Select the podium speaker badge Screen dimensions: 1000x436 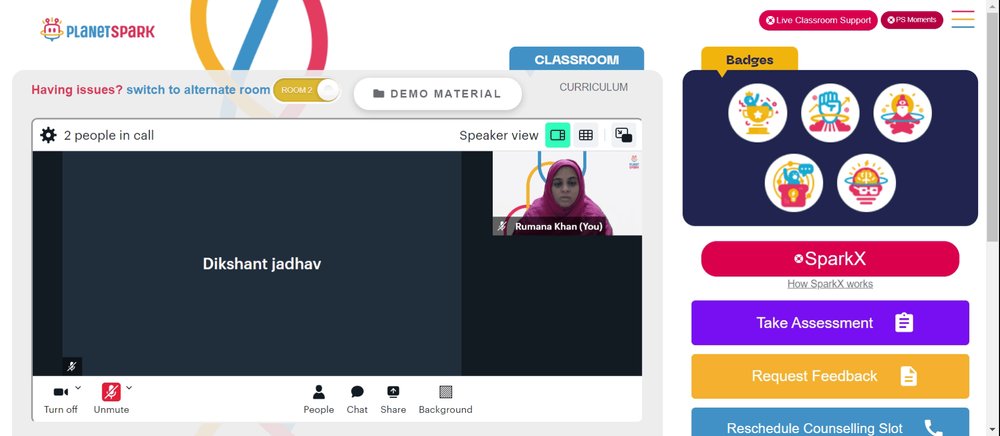tap(794, 183)
